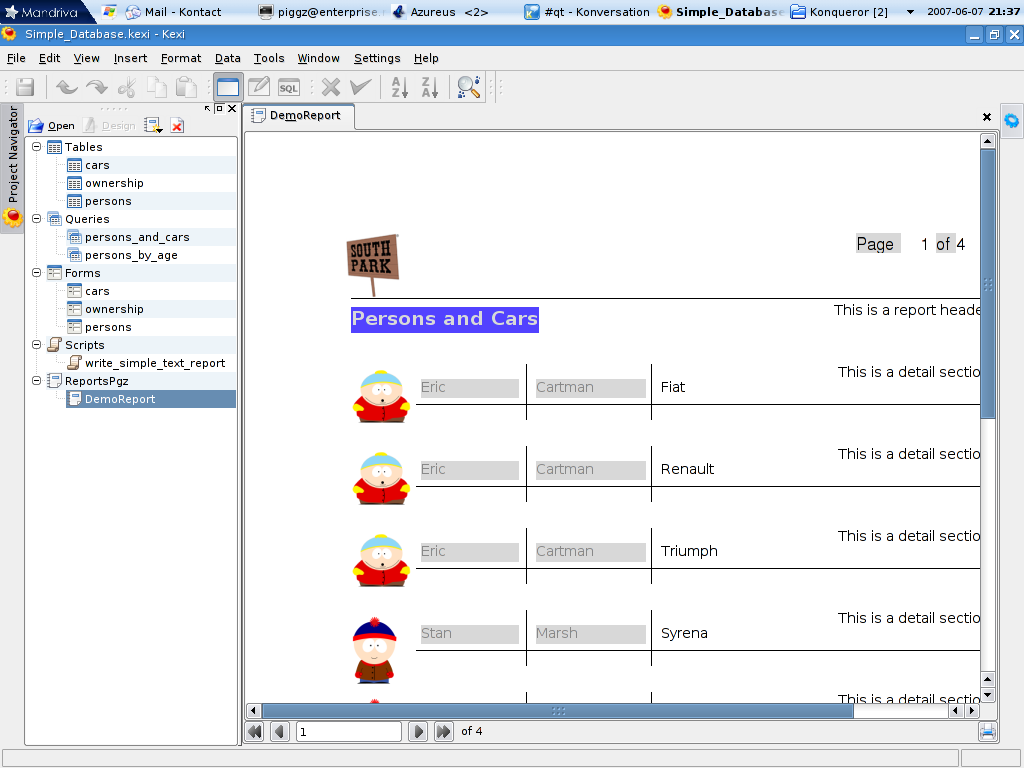Open the Insert menu

[x=131, y=58]
